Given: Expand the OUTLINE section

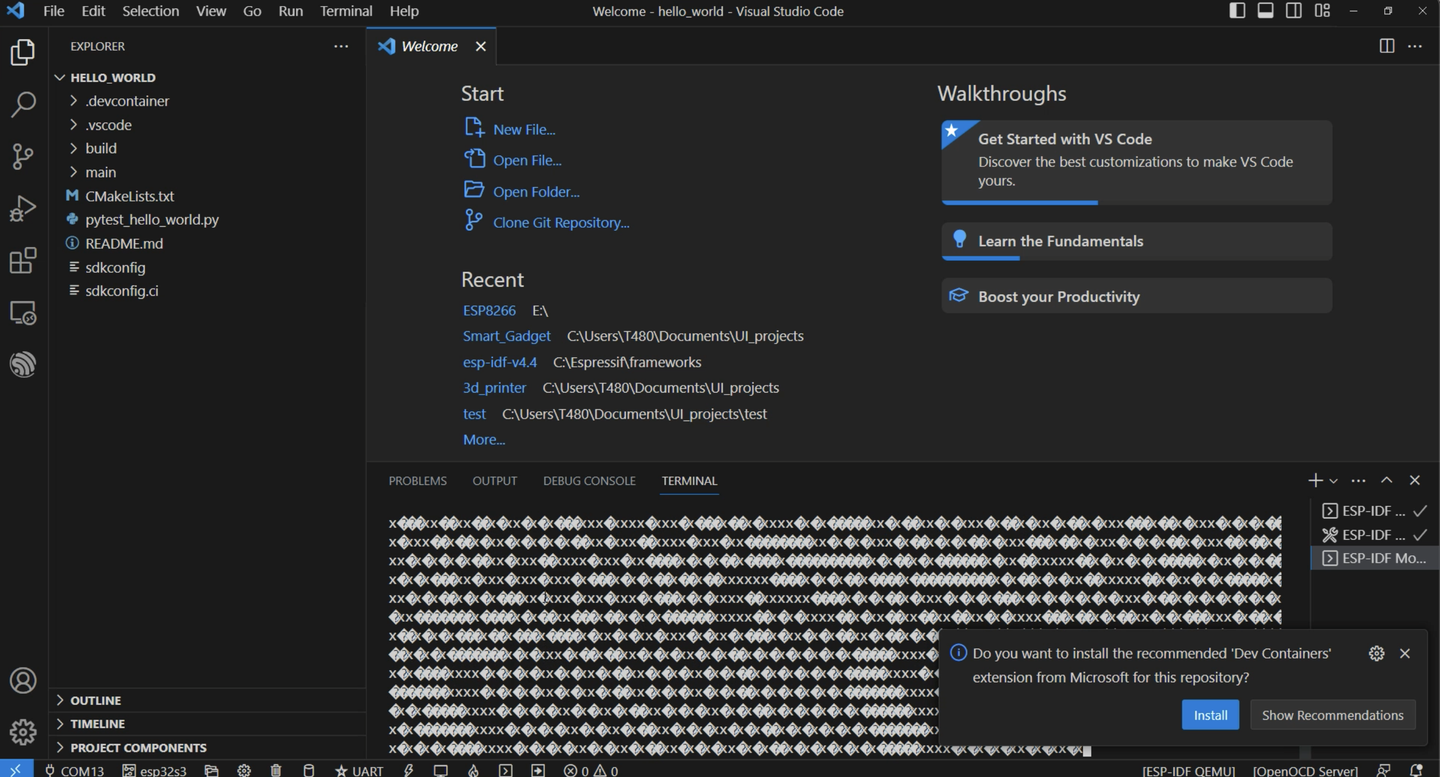Looking at the screenshot, I should click(x=96, y=700).
